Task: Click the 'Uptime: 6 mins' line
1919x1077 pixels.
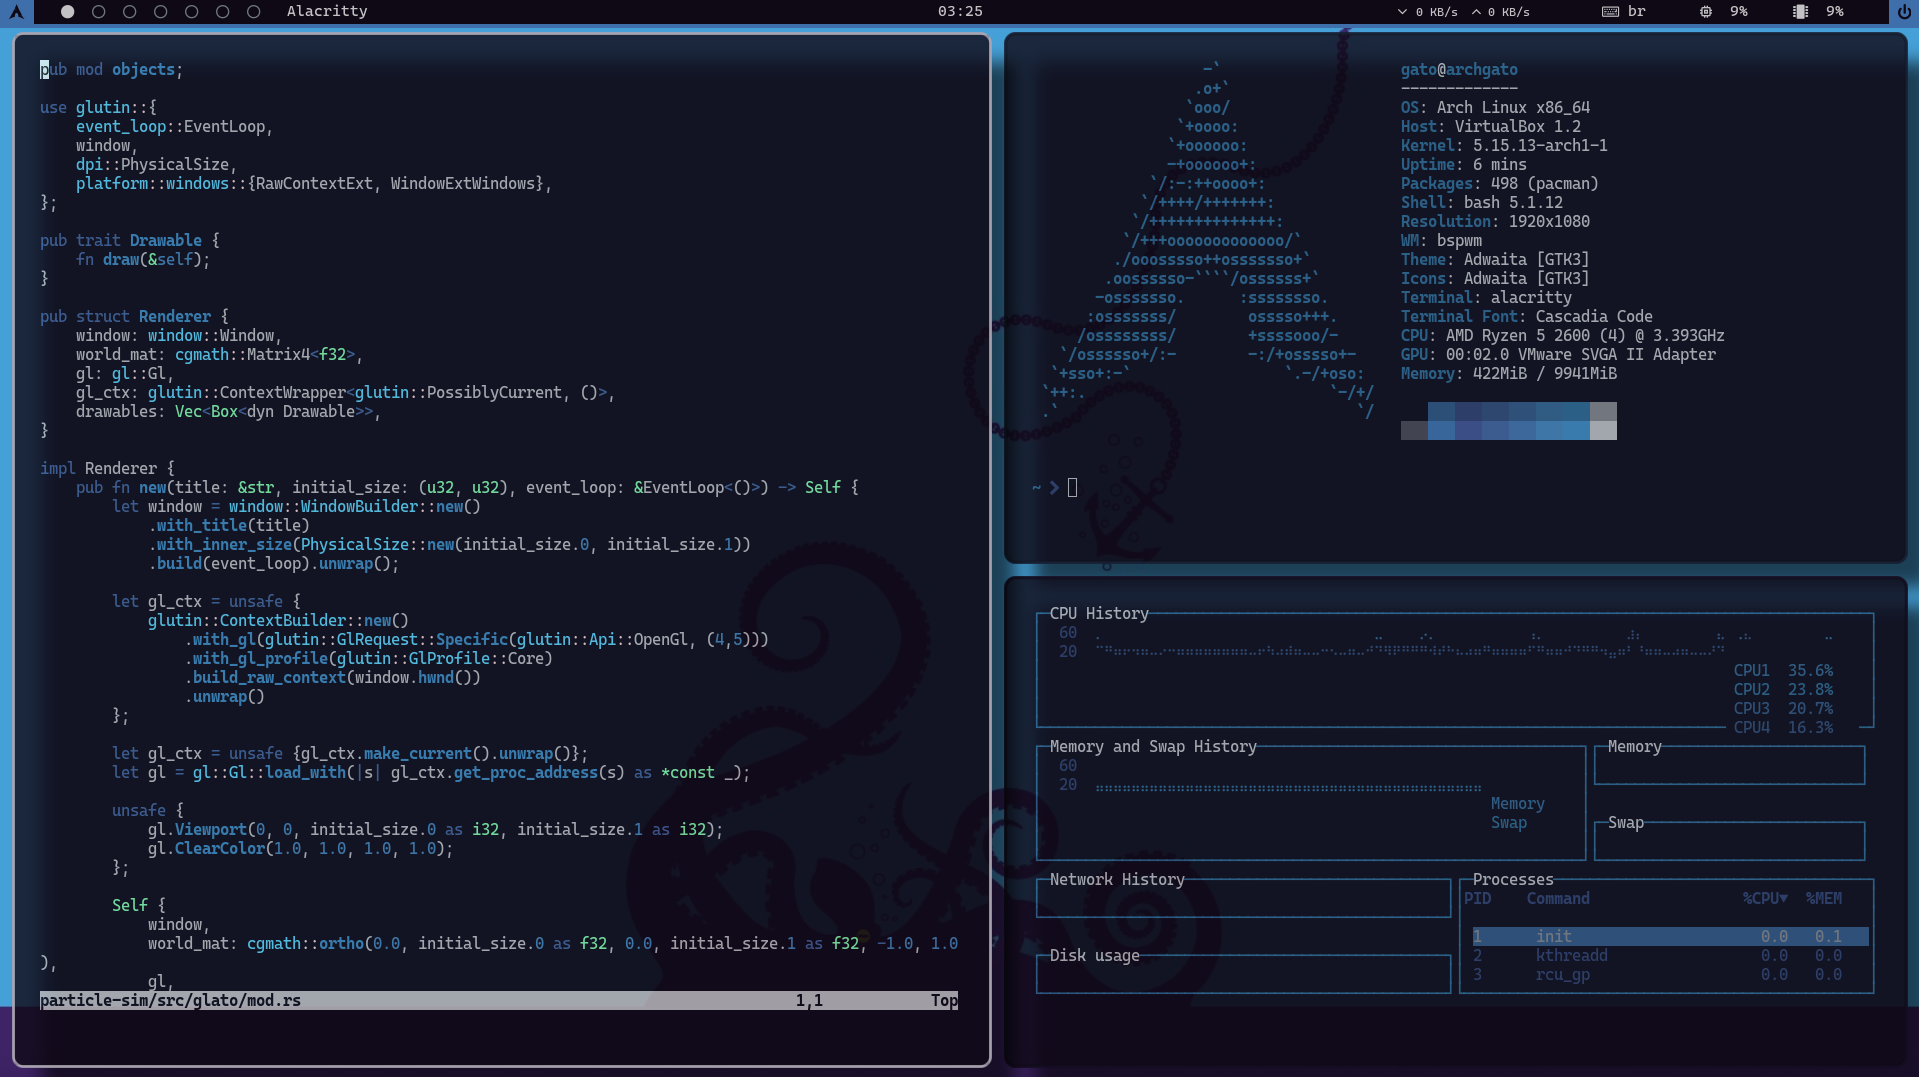Action: [1464, 164]
